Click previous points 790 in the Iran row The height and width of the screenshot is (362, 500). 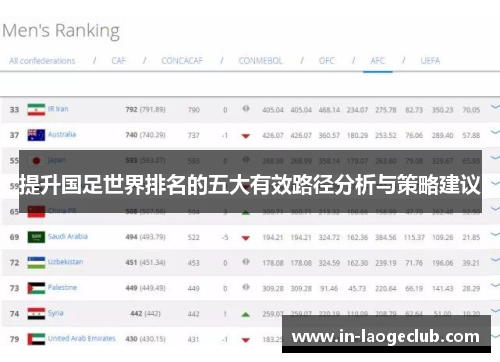(x=194, y=110)
